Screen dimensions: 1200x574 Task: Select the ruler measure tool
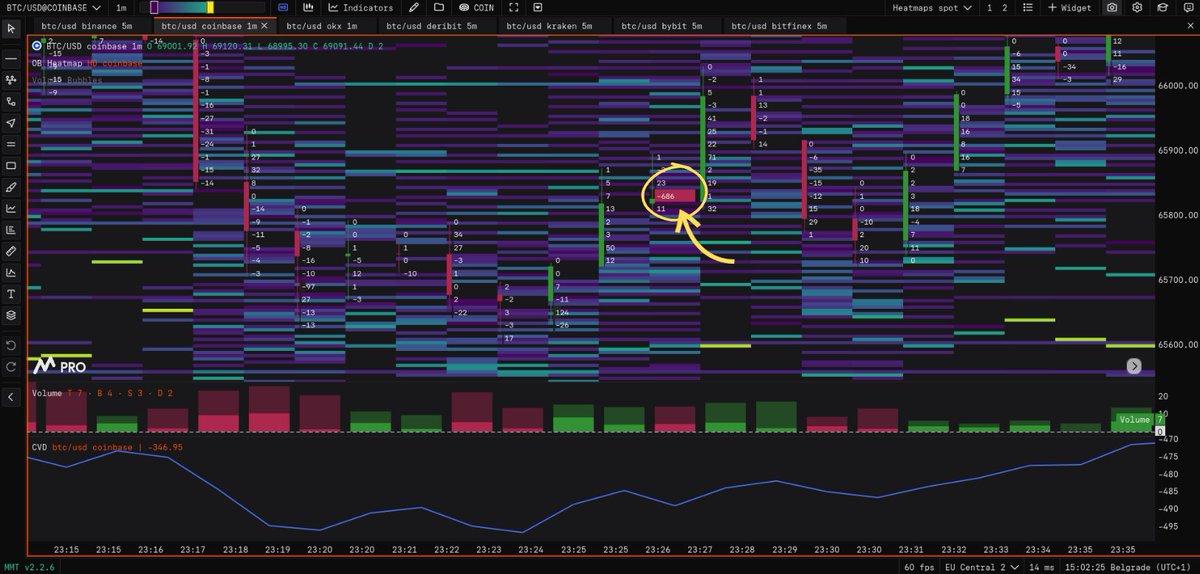pyautogui.click(x=11, y=251)
